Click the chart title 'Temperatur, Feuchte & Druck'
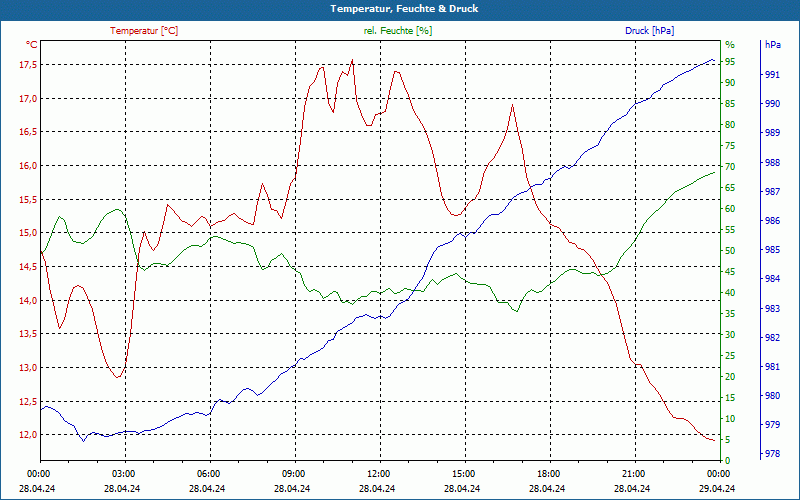This screenshot has width=800, height=500. [x=404, y=9]
